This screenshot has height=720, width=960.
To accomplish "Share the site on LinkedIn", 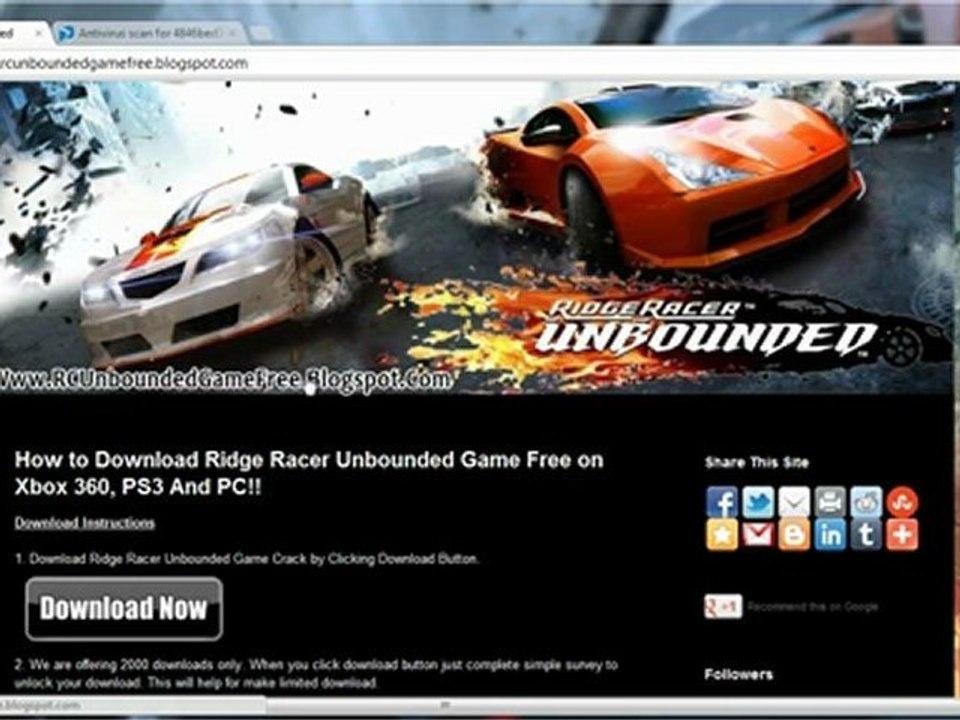I will pyautogui.click(x=830, y=534).
